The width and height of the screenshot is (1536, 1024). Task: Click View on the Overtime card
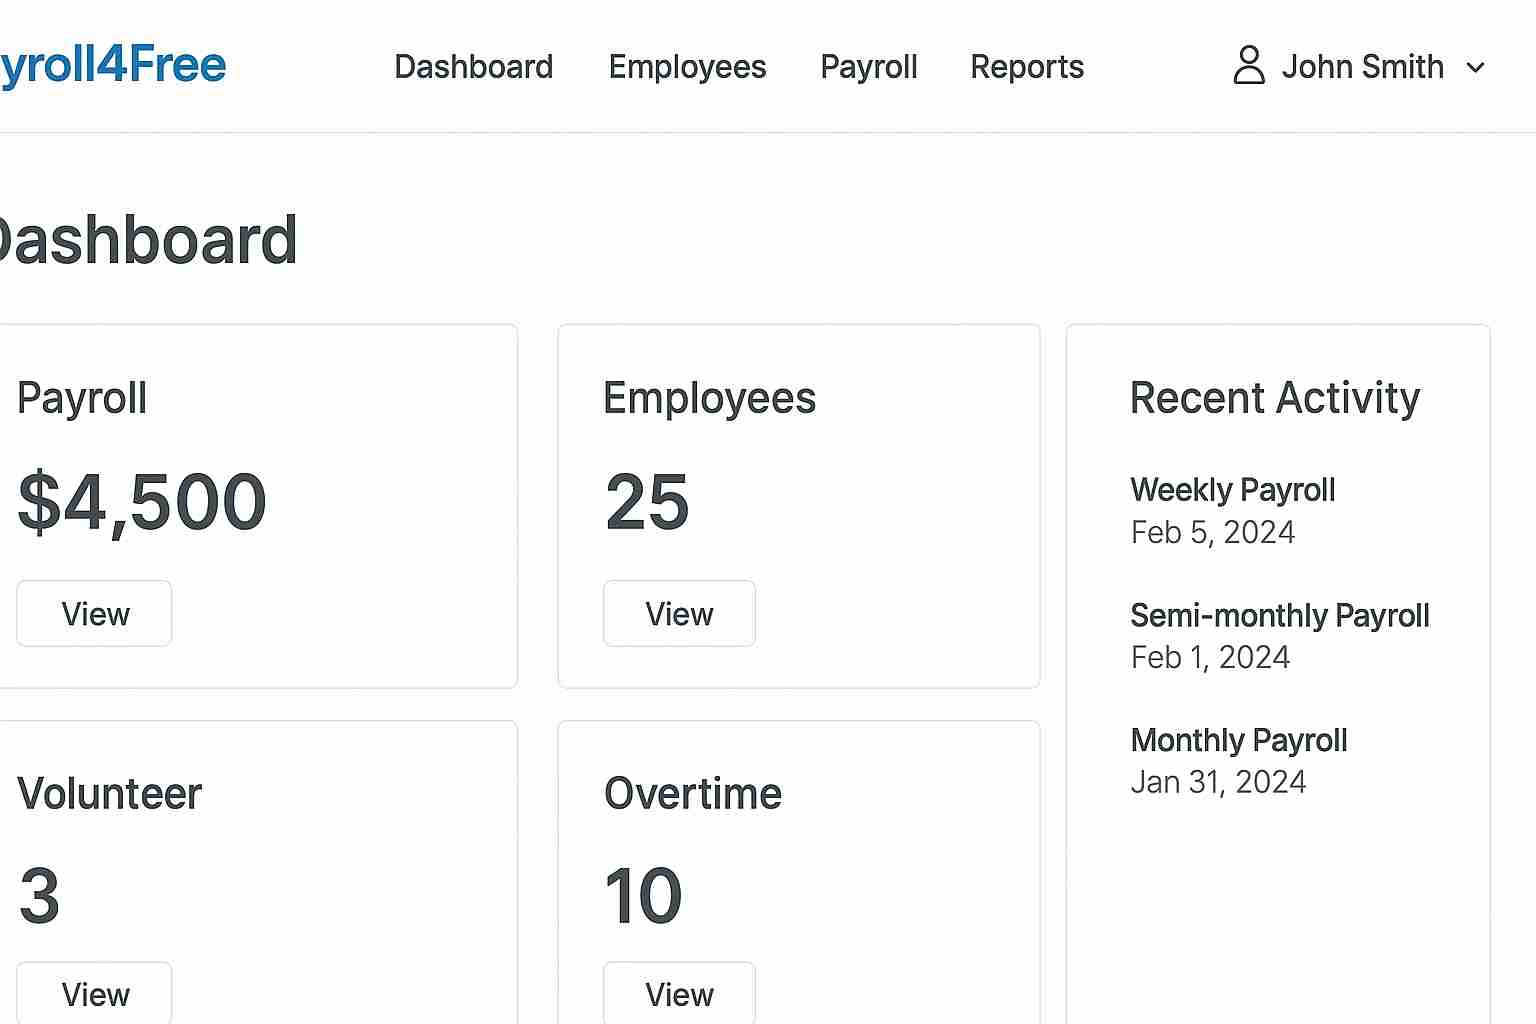click(x=679, y=994)
